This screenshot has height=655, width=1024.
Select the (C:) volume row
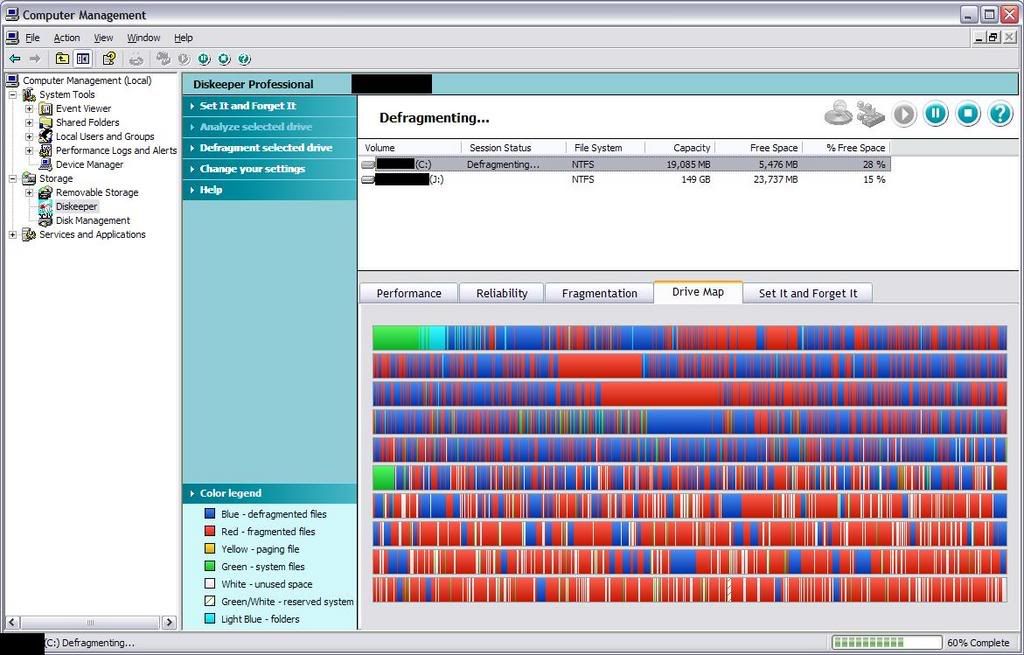click(625, 165)
